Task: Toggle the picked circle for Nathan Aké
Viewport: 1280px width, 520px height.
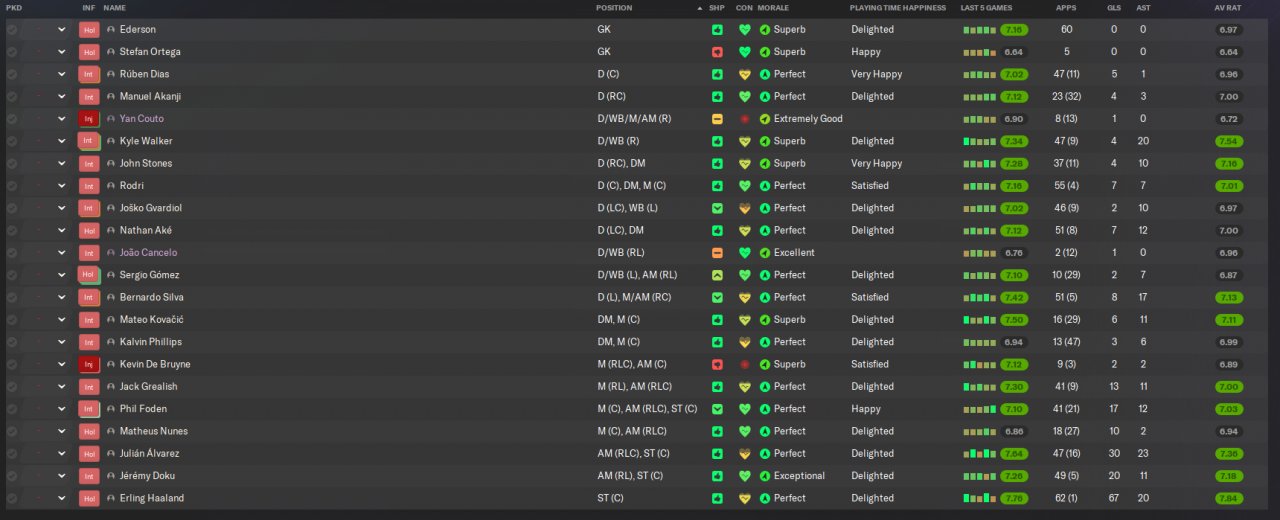Action: click(x=12, y=231)
